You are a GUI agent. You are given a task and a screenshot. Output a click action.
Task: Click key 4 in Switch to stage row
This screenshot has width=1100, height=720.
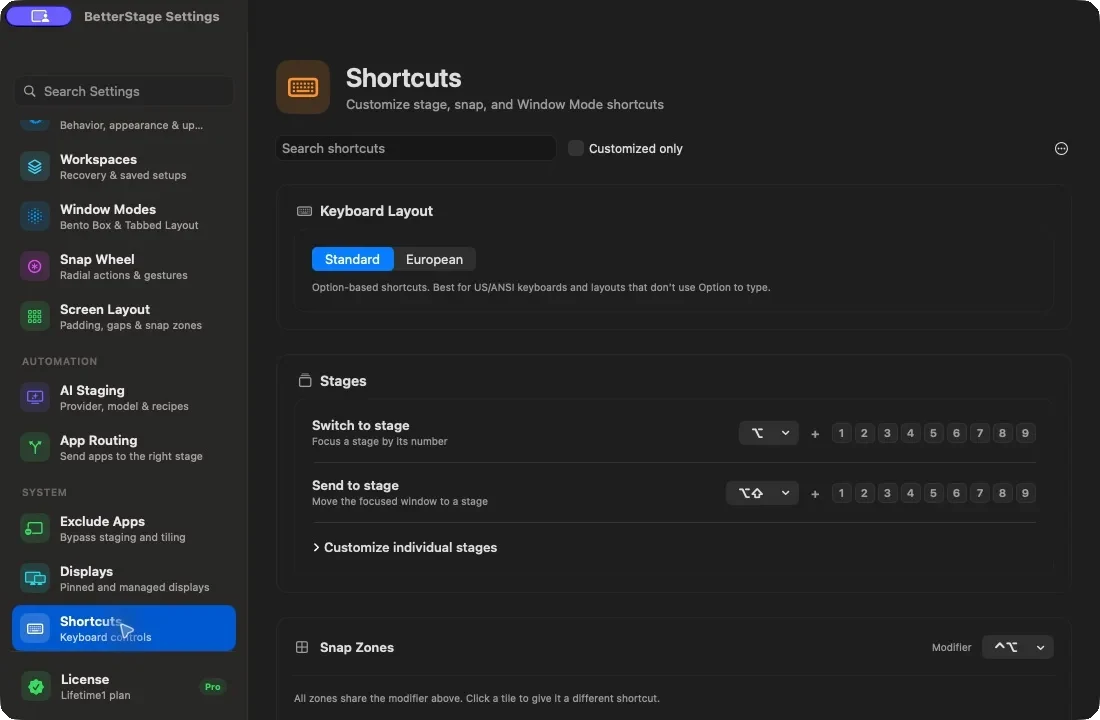pyautogui.click(x=910, y=433)
